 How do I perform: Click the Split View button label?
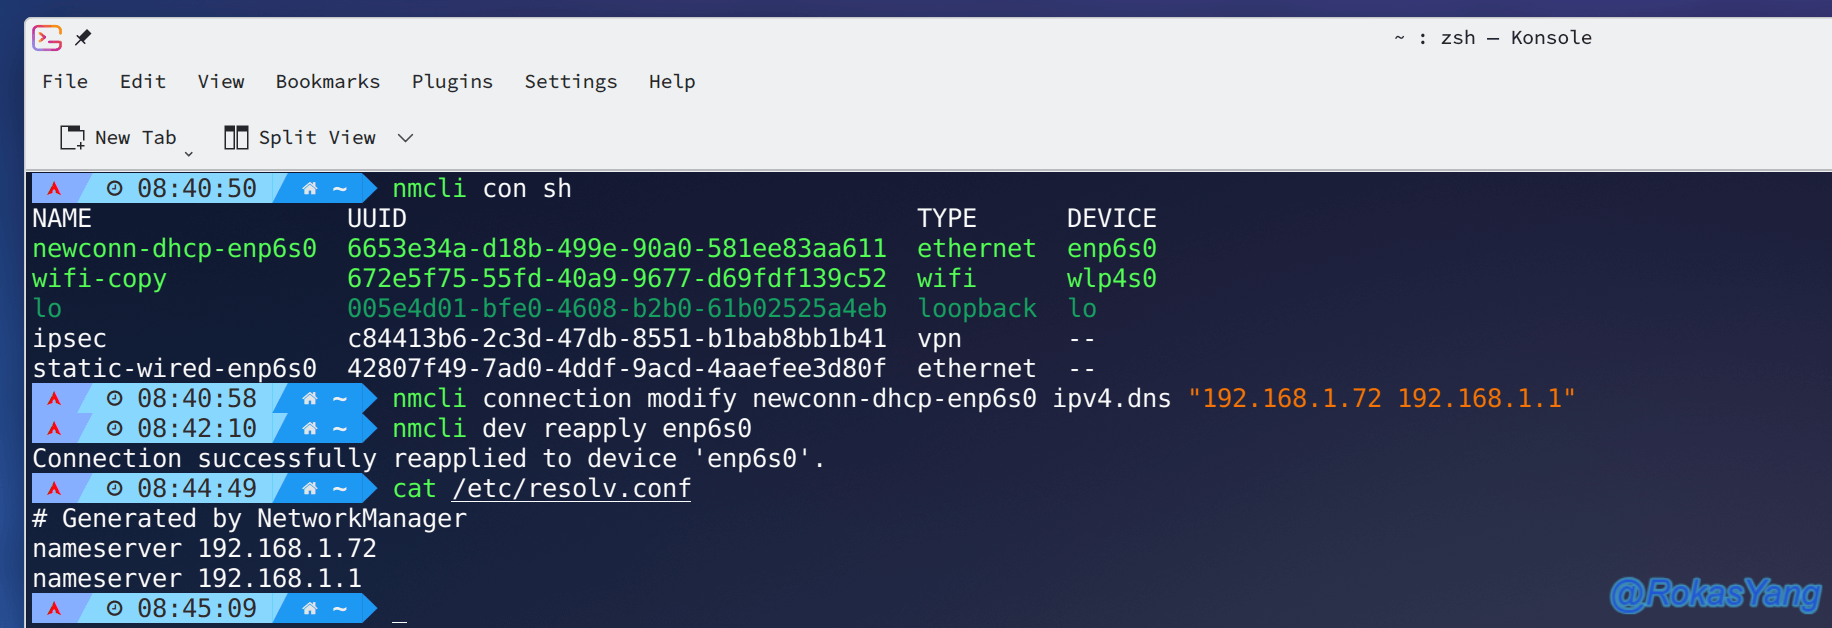tap(317, 138)
